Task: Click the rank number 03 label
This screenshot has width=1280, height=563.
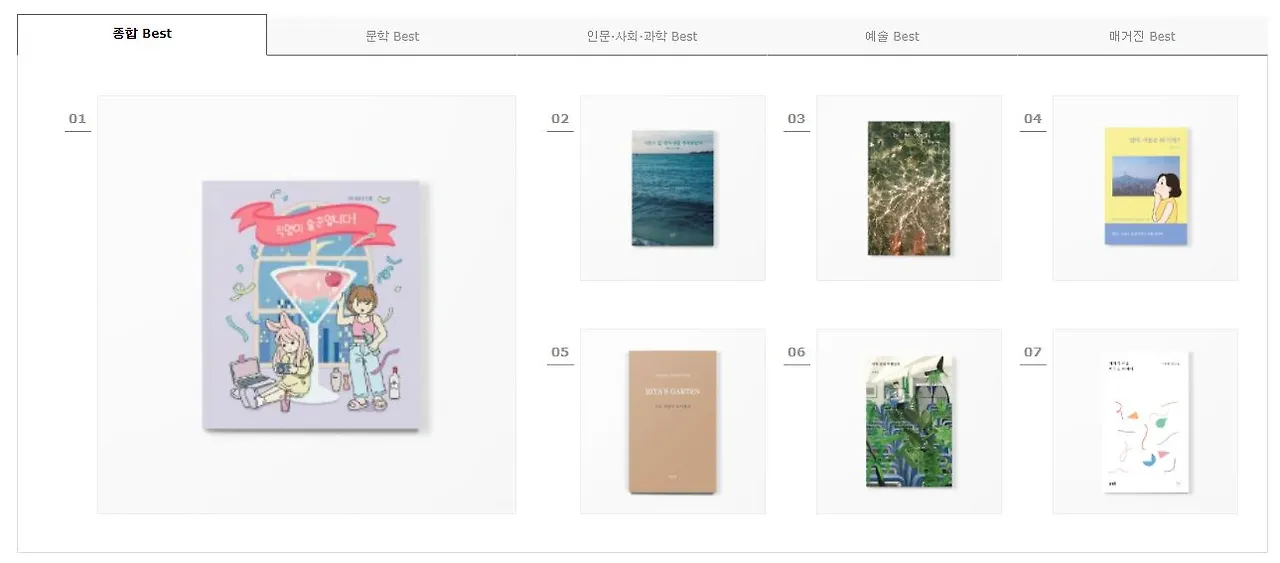Action: 796,119
